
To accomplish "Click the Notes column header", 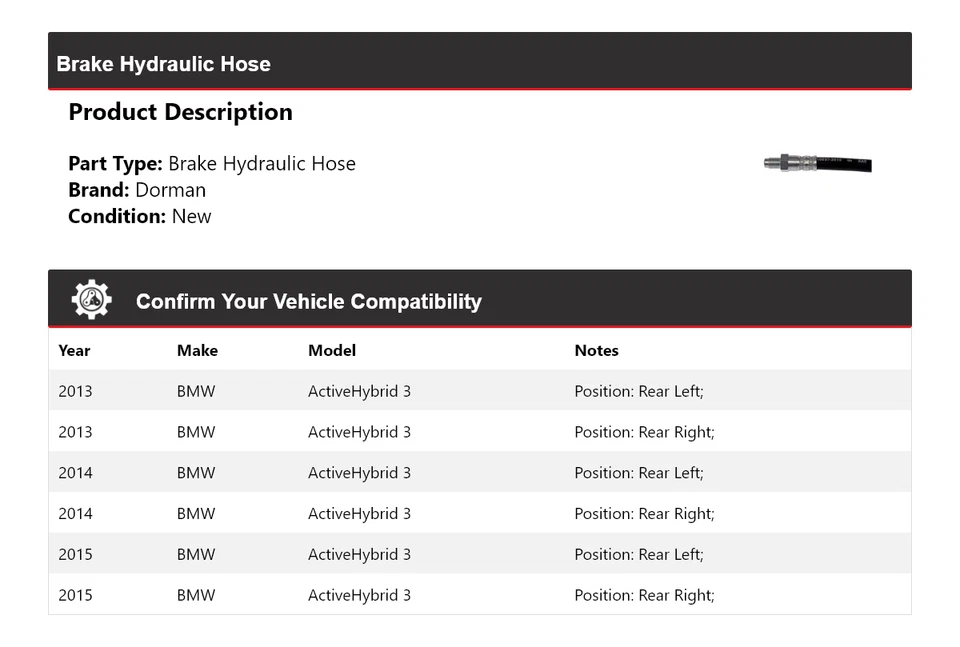I will (596, 350).
